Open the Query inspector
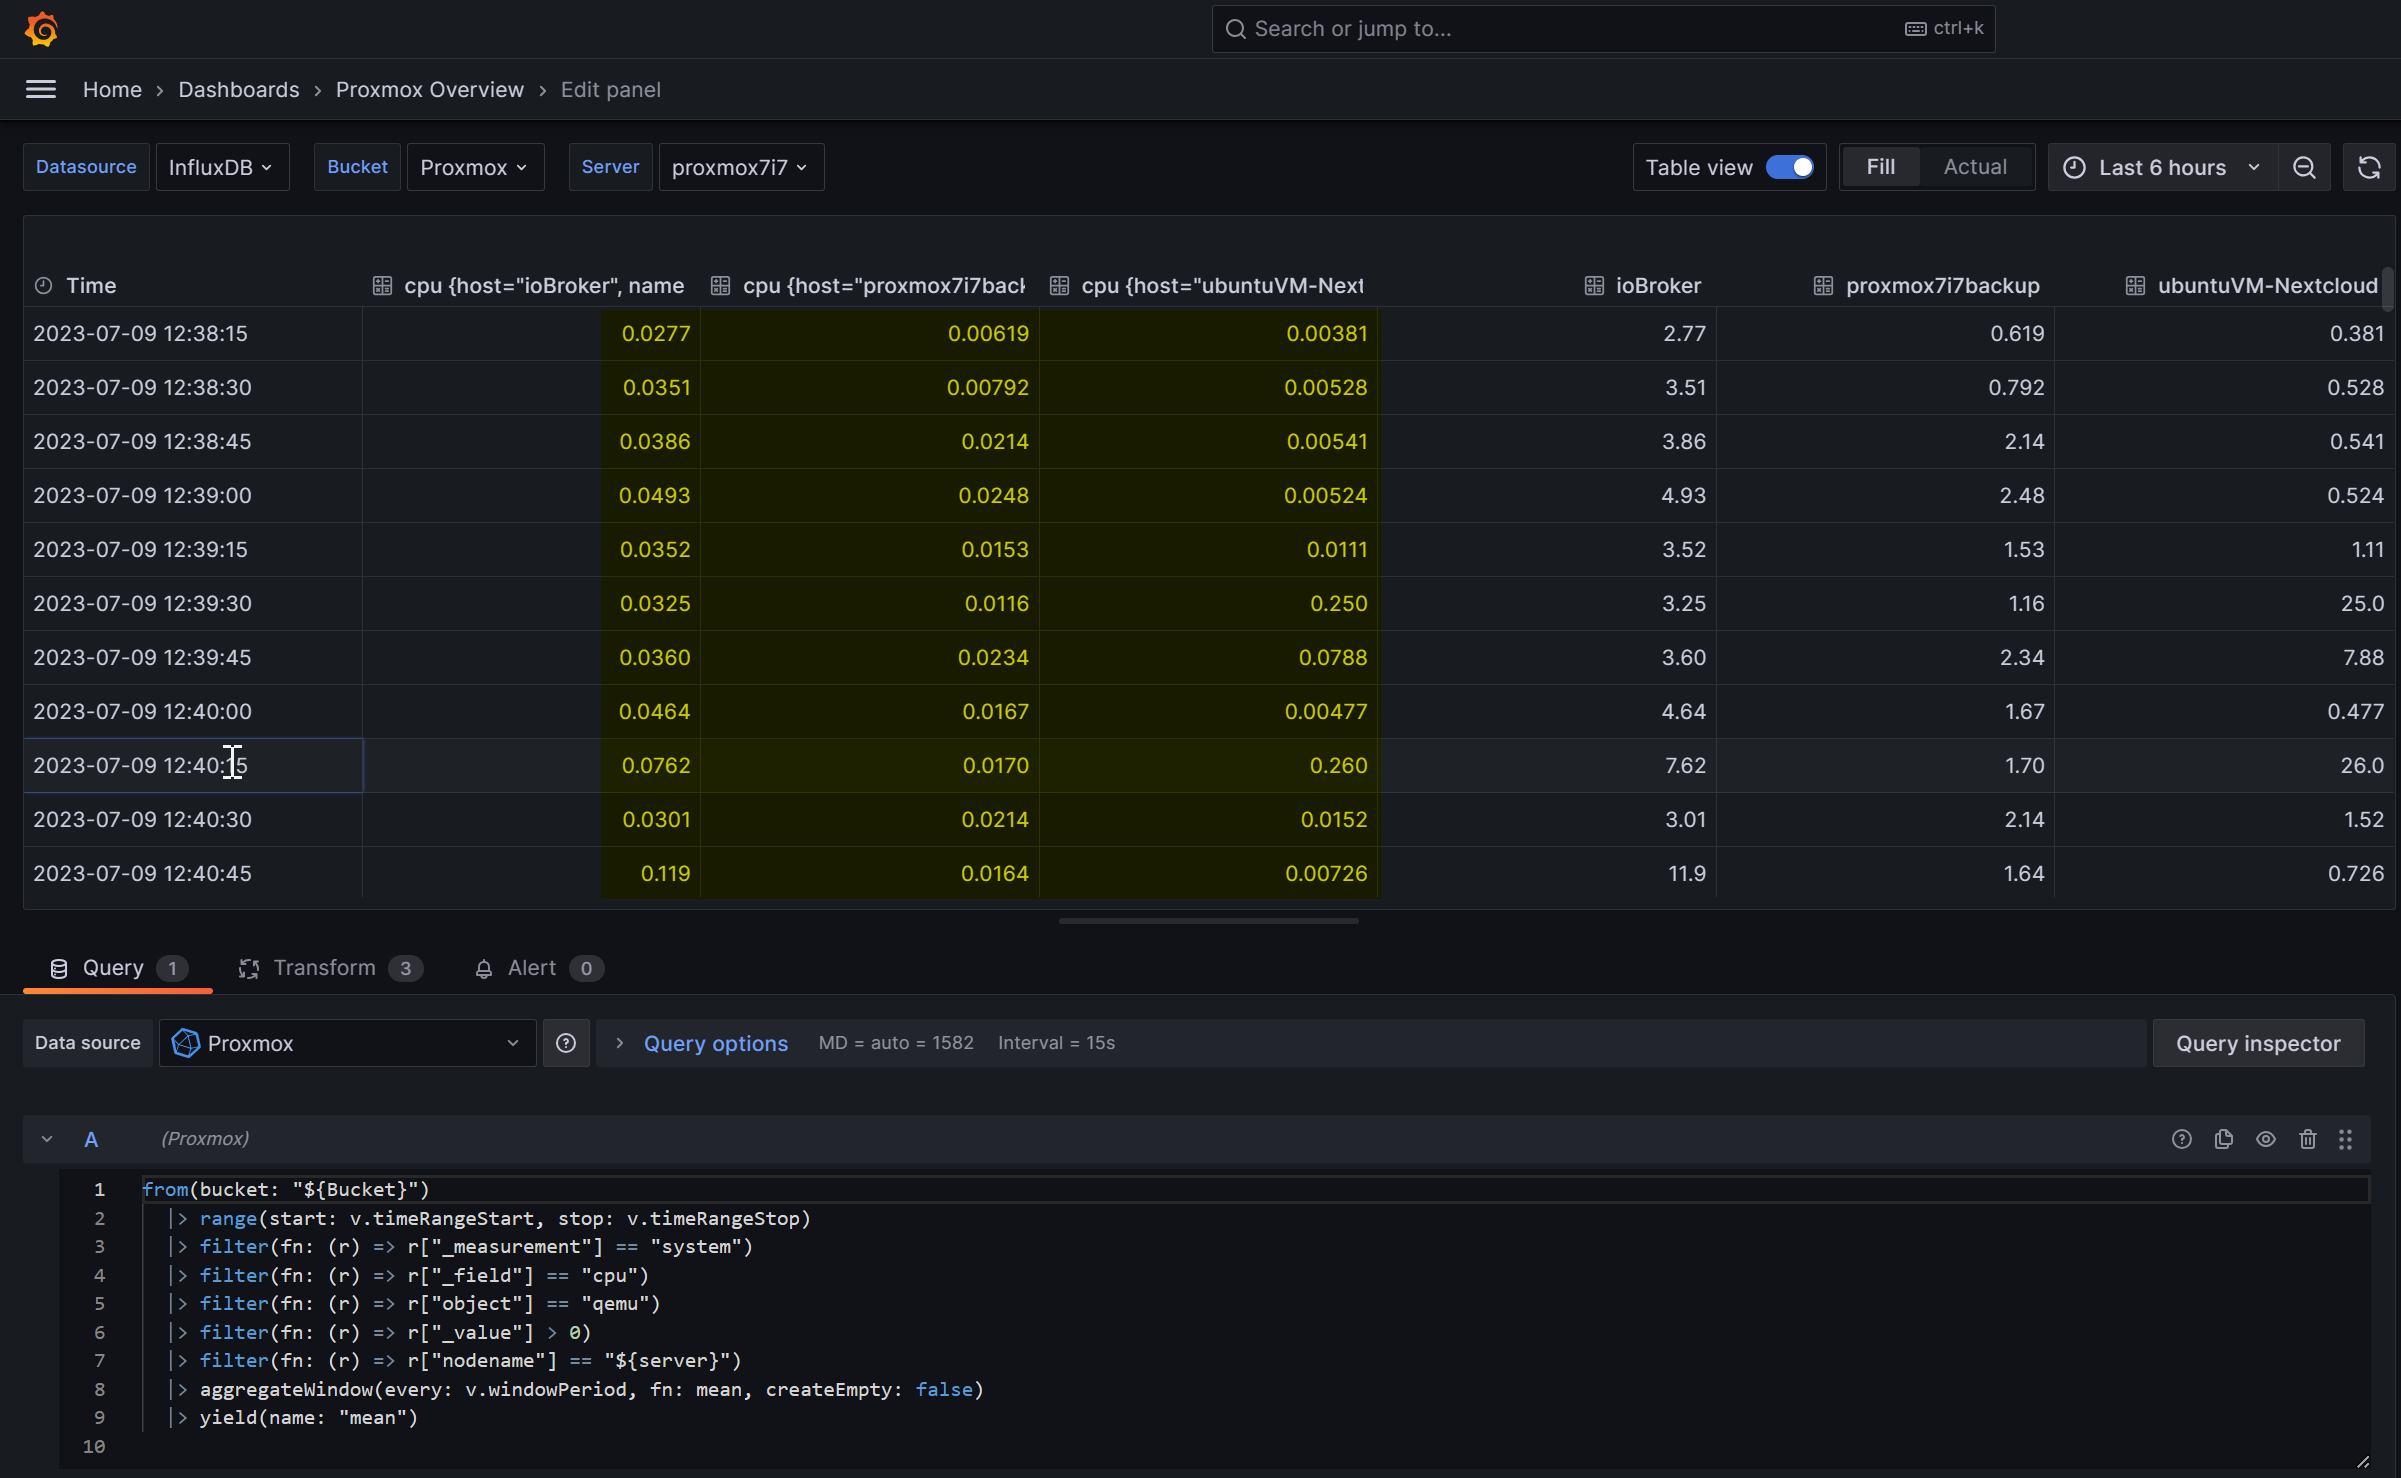Viewport: 2401px width, 1478px height. [2258, 1044]
